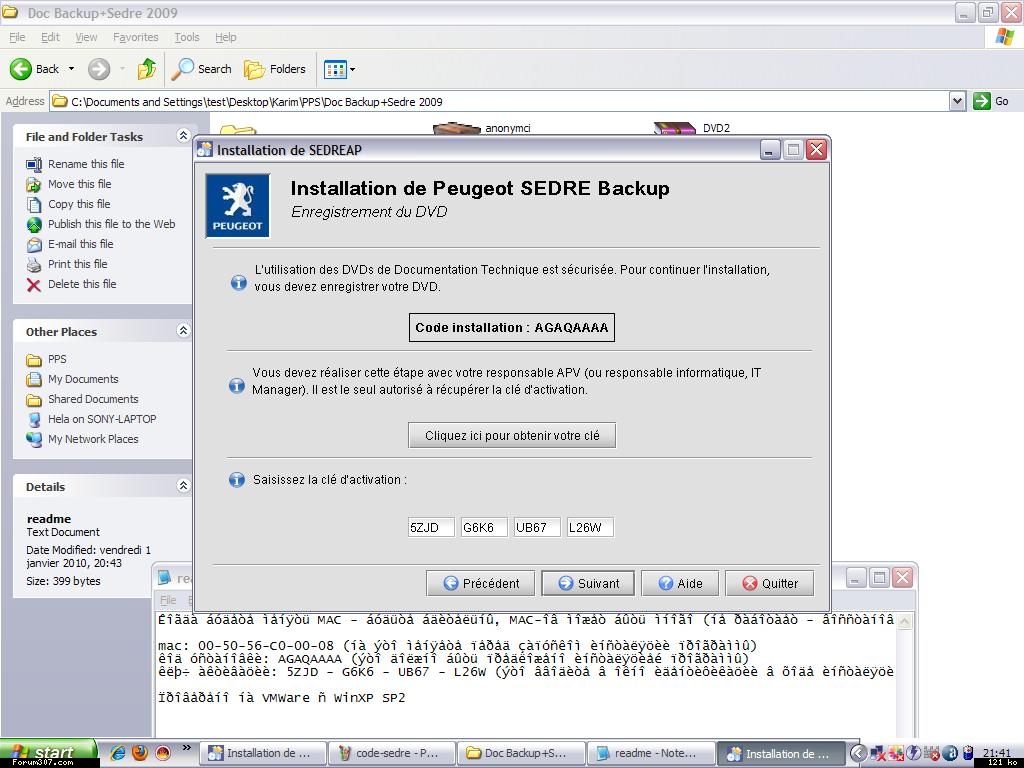Toggle the Folders pane button
The height and width of the screenshot is (768, 1024).
point(275,69)
